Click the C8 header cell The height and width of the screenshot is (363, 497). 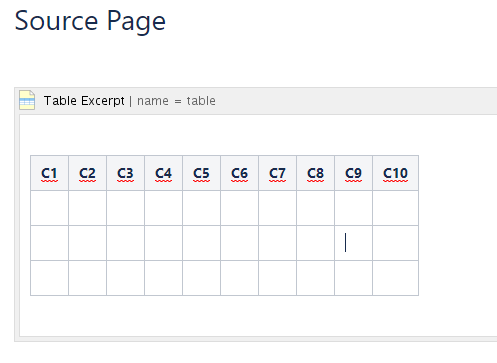(315, 173)
